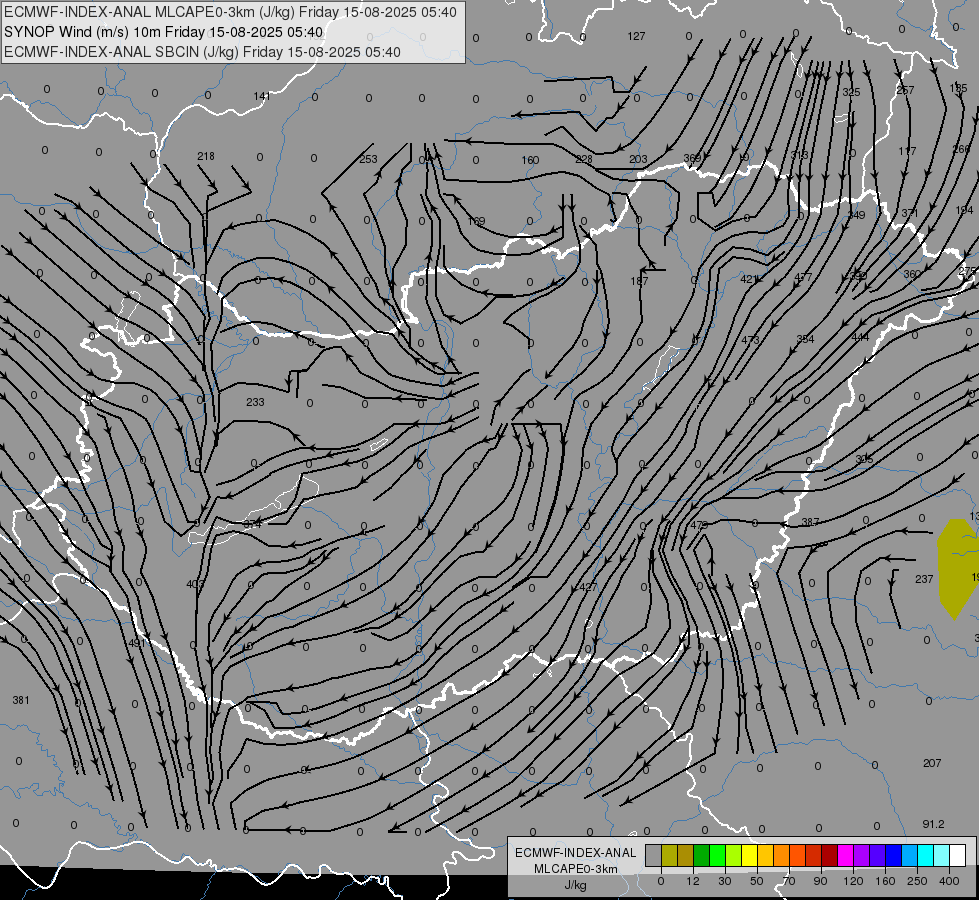Click the SBCIN value '127' on the map

[x=636, y=36]
